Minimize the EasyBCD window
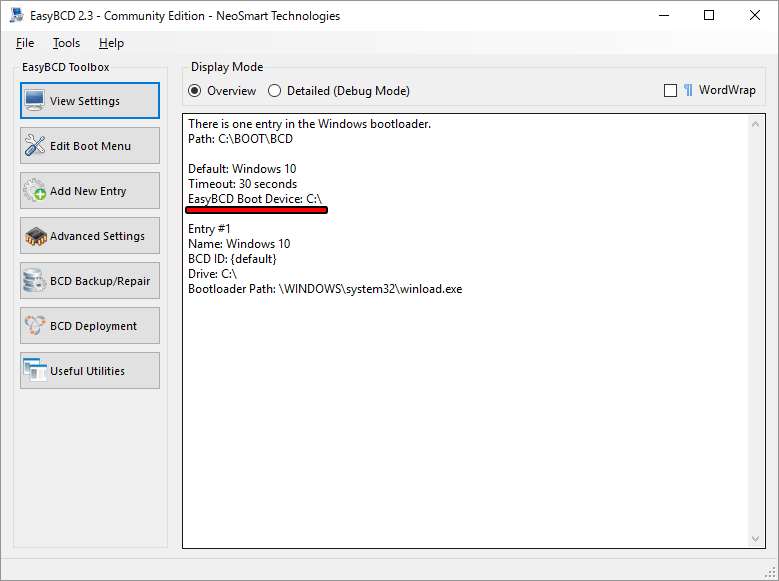Screen dimensions: 779x581 pyautogui.click(x=664, y=15)
